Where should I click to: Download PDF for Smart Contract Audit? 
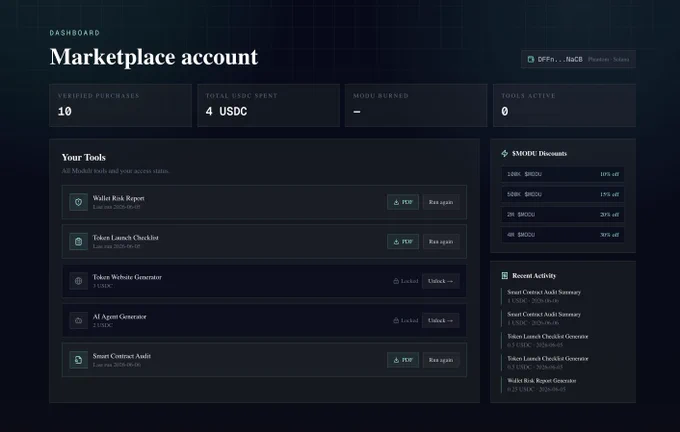403,360
